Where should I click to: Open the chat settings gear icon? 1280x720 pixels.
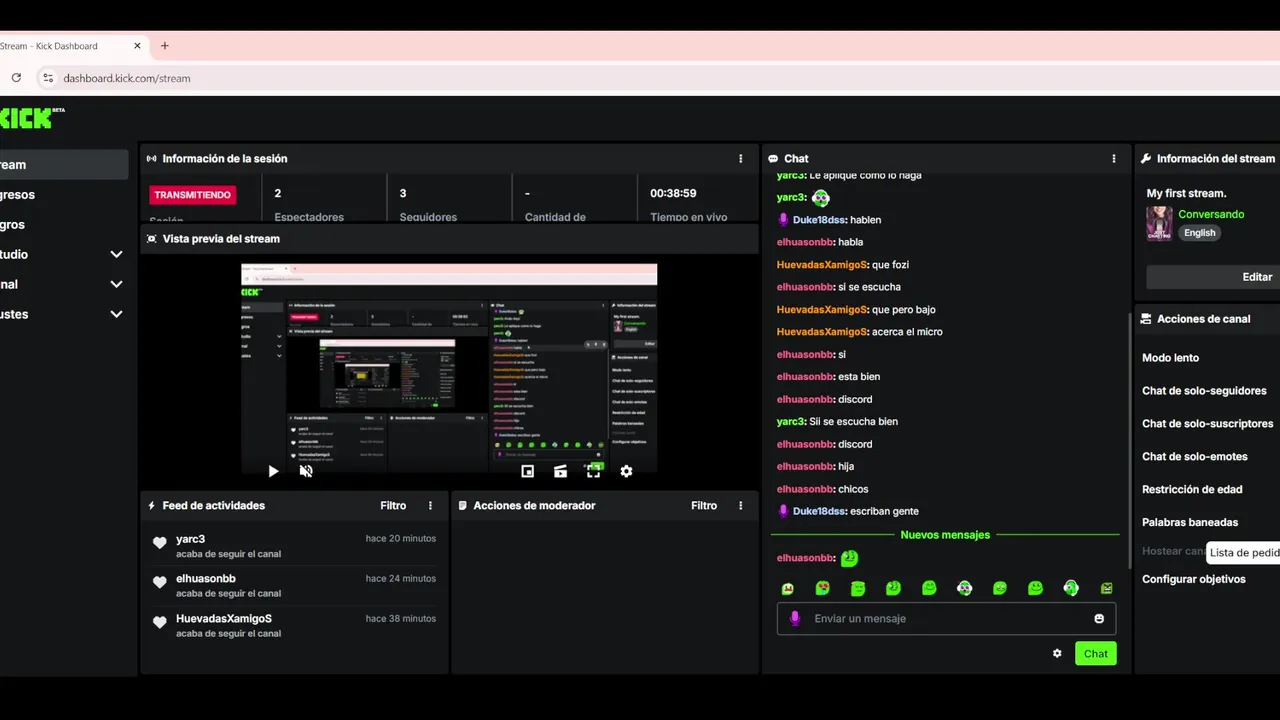tap(1057, 654)
